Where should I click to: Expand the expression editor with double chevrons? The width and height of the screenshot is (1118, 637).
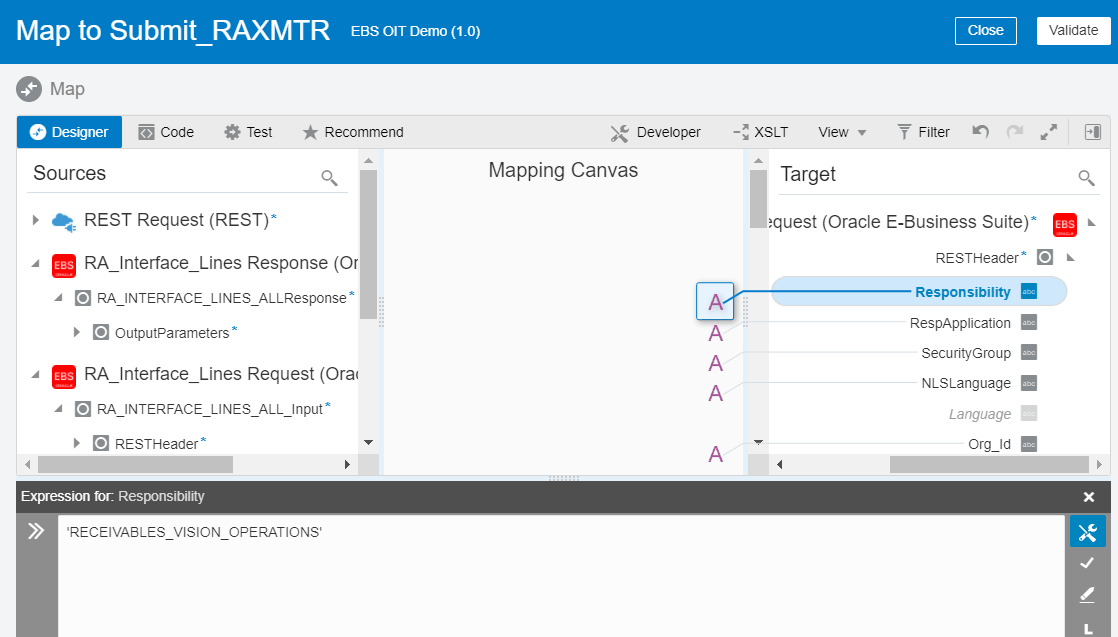(37, 531)
